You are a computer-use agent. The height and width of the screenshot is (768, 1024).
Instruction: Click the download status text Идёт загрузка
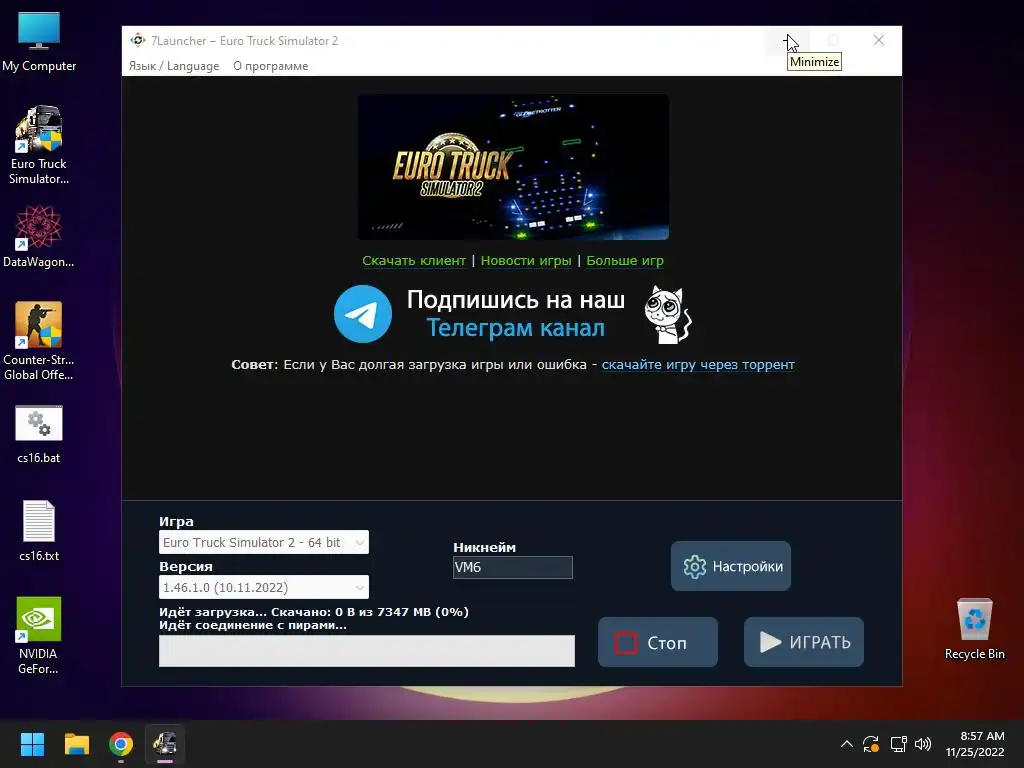pos(313,612)
